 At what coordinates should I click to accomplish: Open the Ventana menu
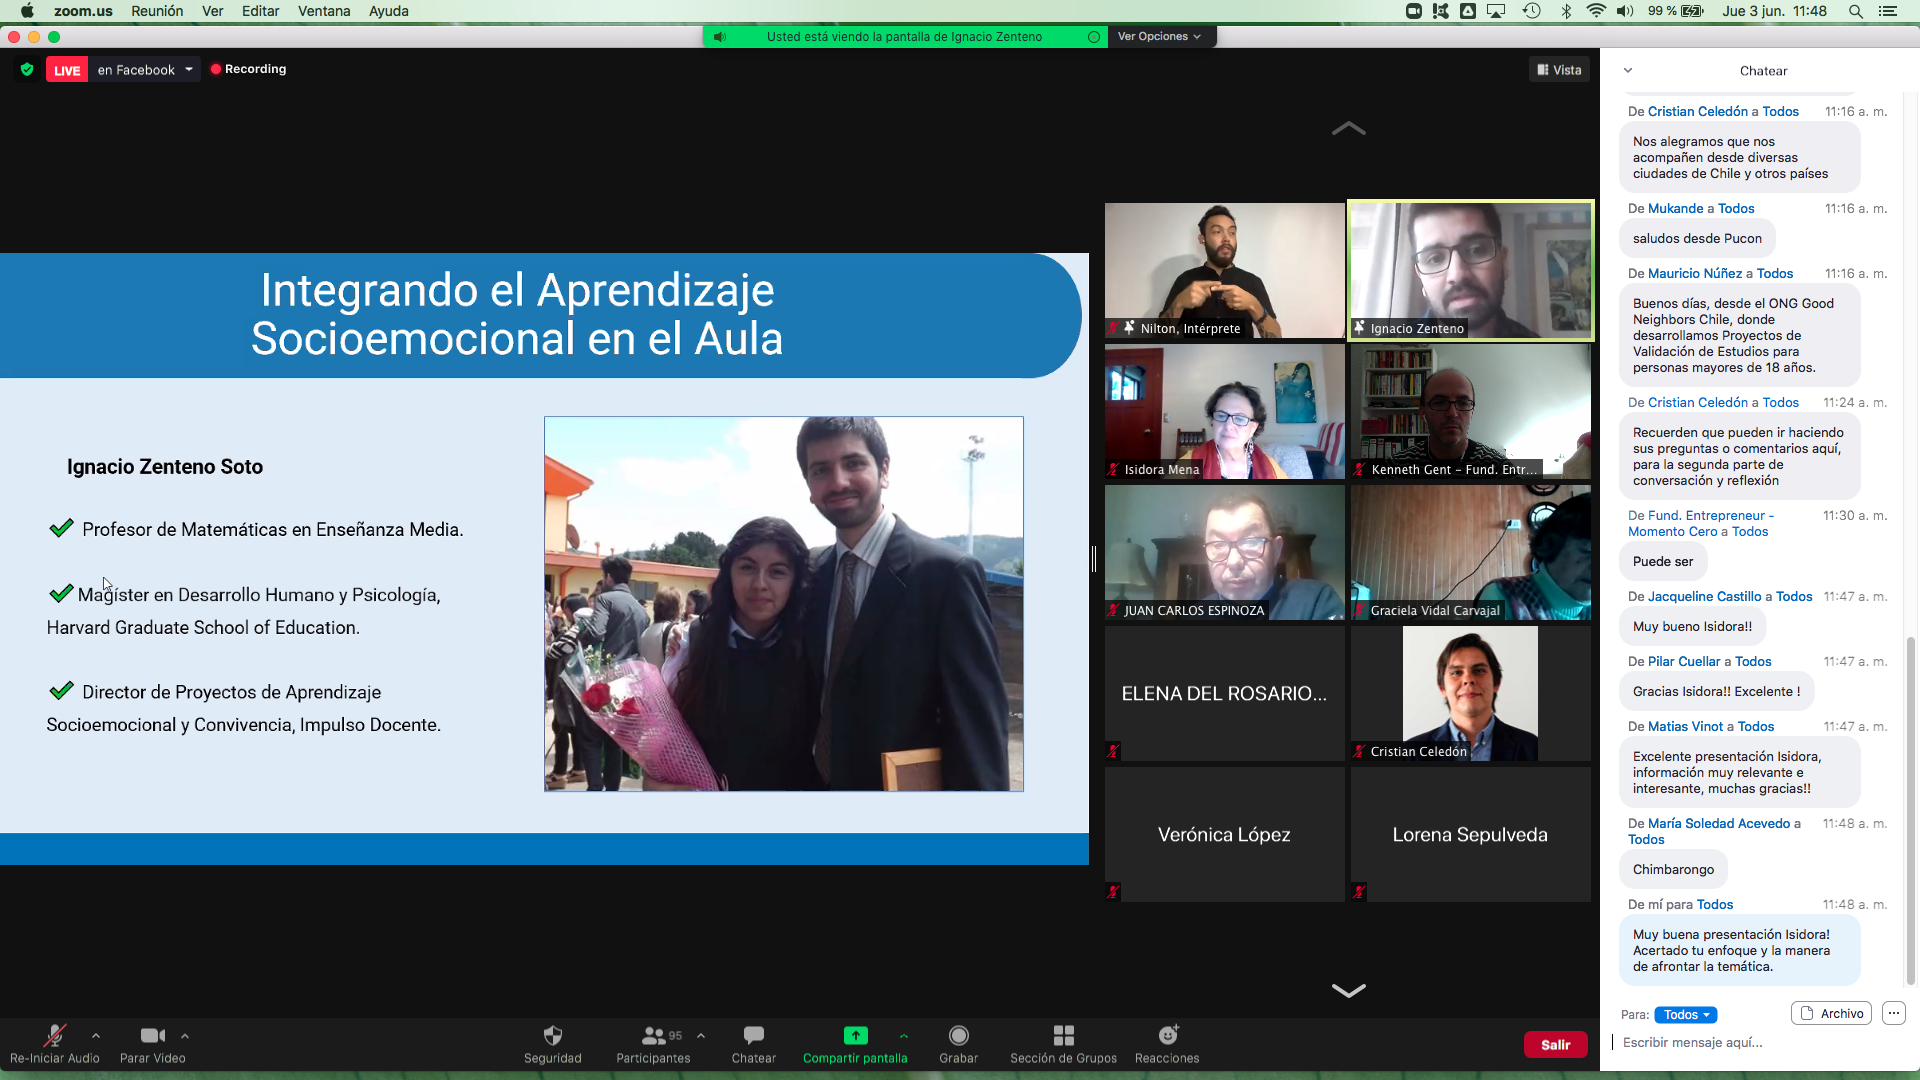(x=323, y=11)
